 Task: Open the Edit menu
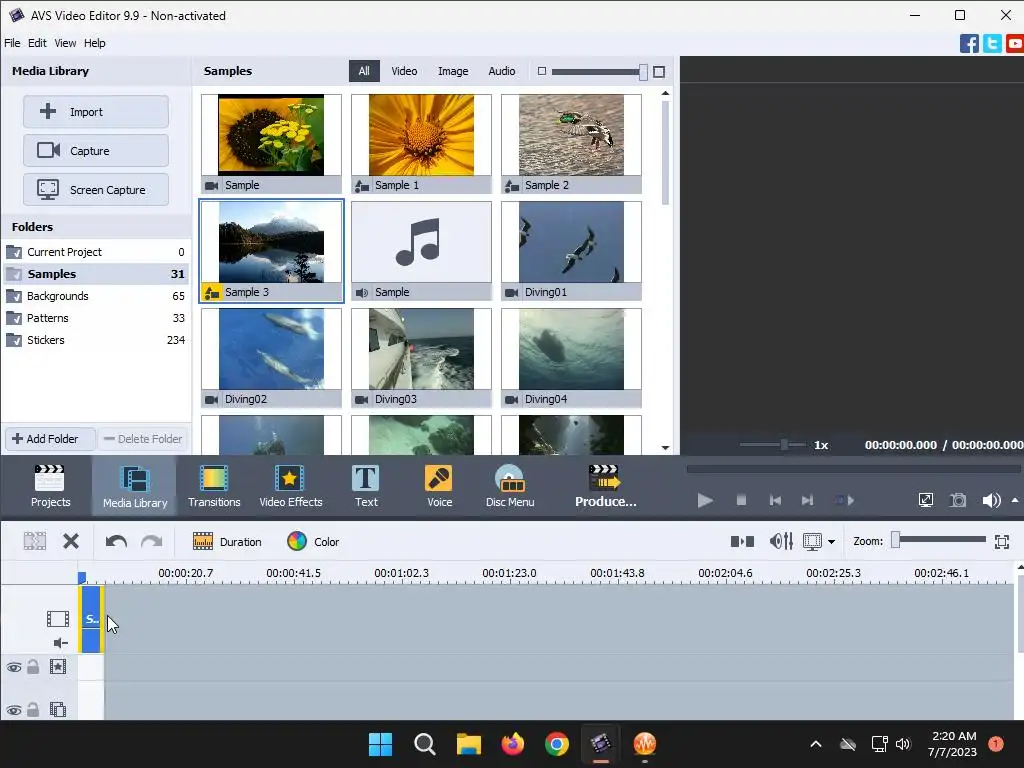[37, 43]
